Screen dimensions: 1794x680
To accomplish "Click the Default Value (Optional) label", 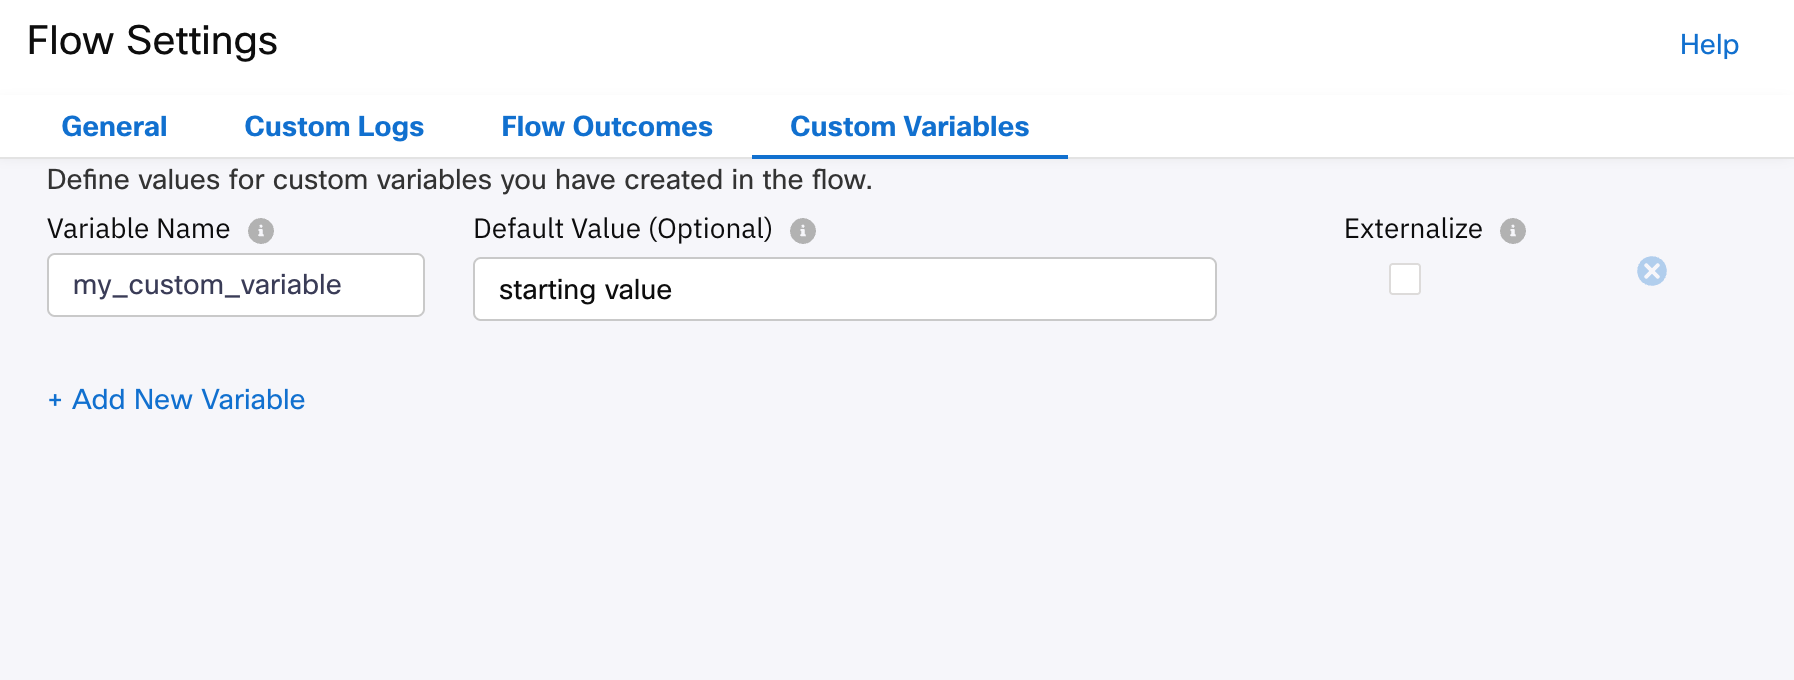I will (x=622, y=229).
